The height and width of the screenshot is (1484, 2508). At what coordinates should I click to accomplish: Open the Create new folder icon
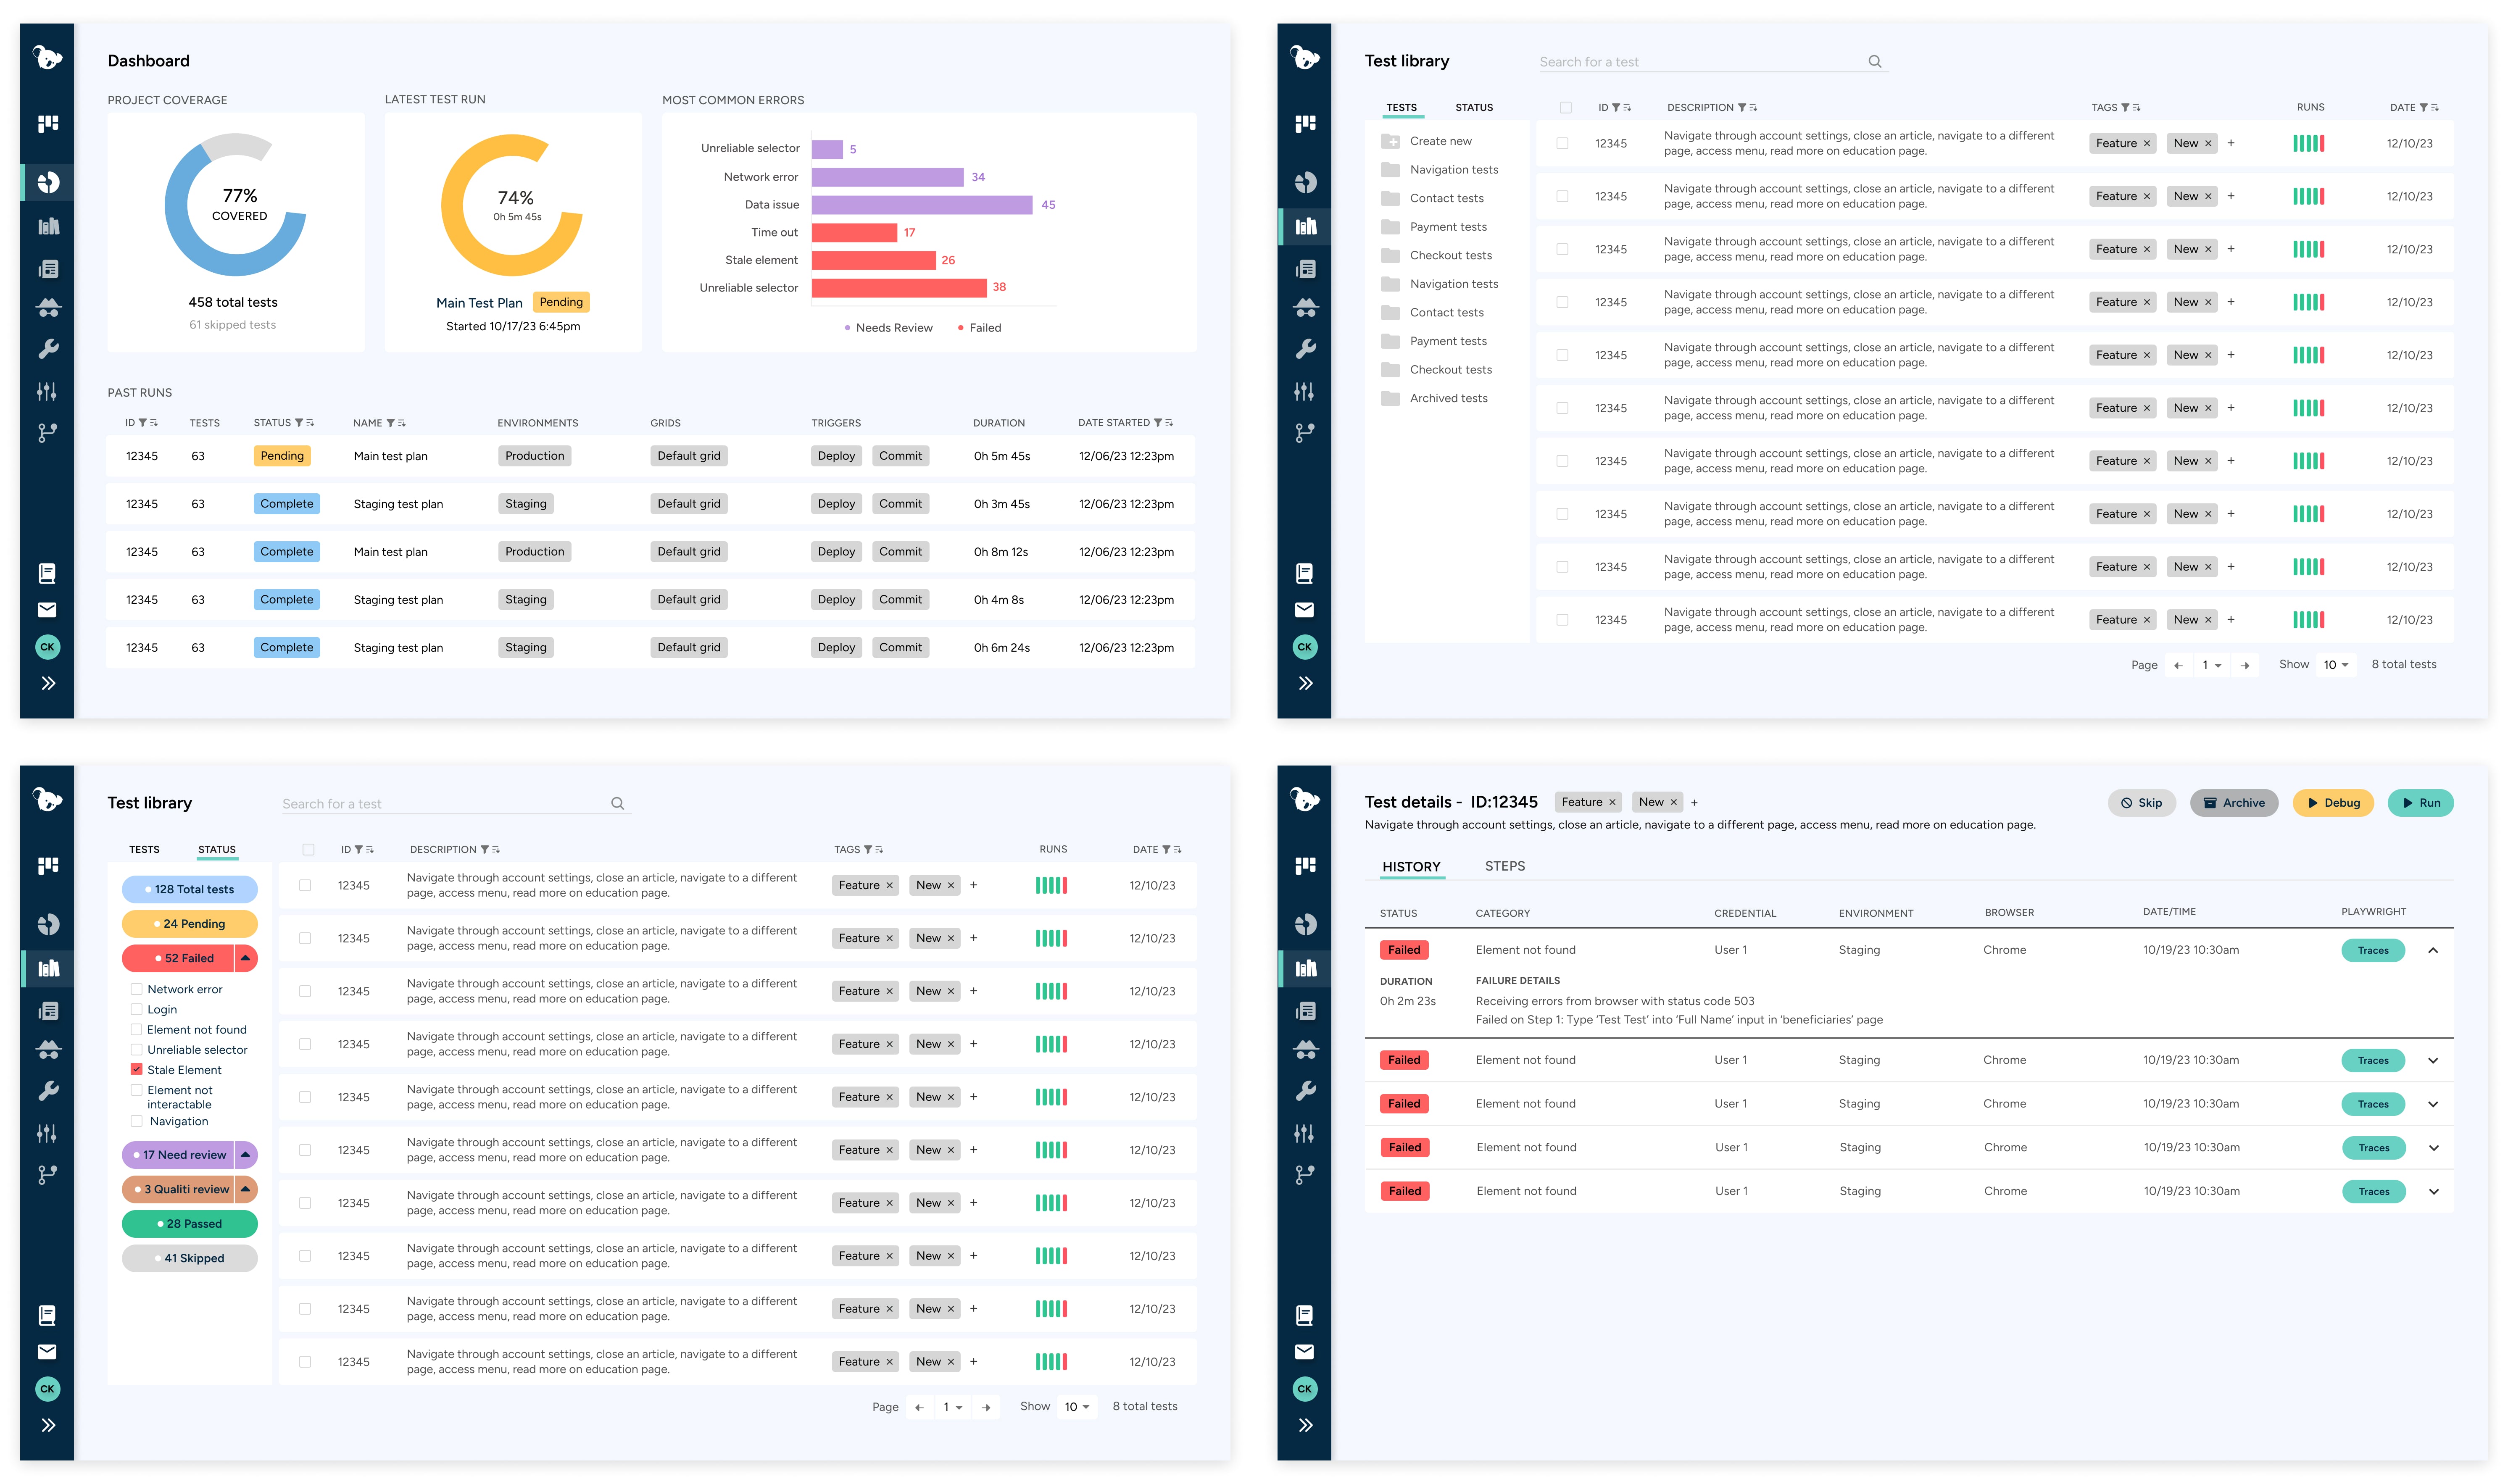(1390, 141)
